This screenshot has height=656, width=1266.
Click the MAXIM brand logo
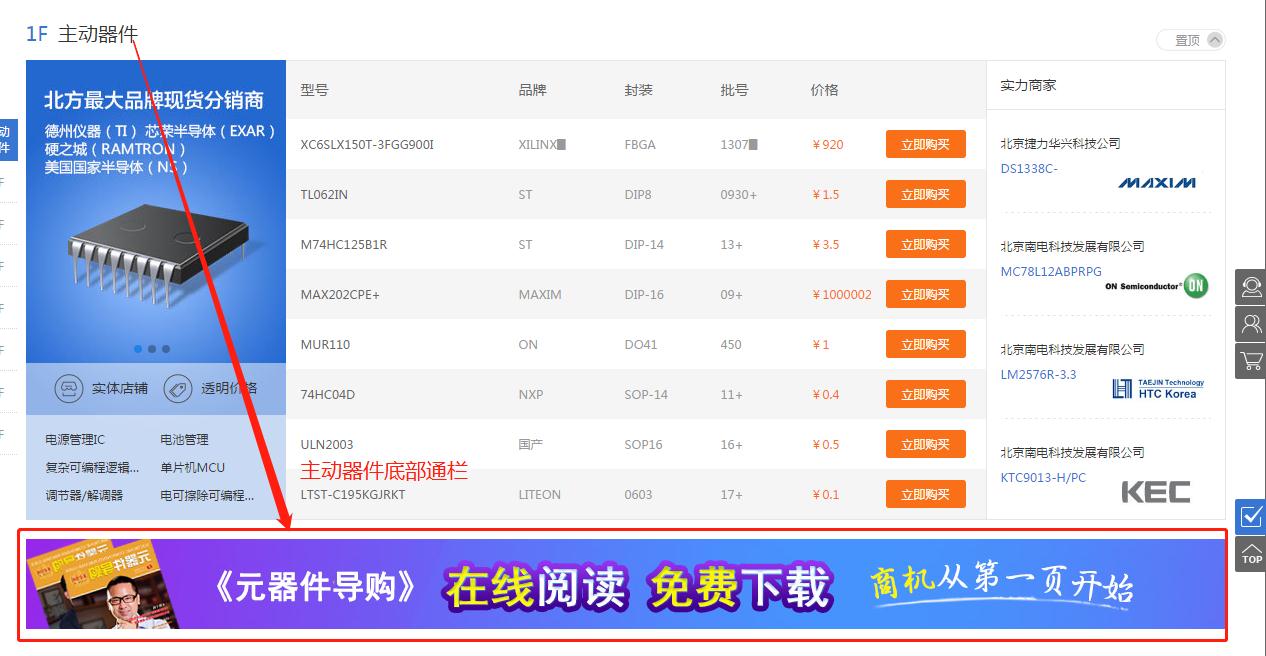point(1157,183)
